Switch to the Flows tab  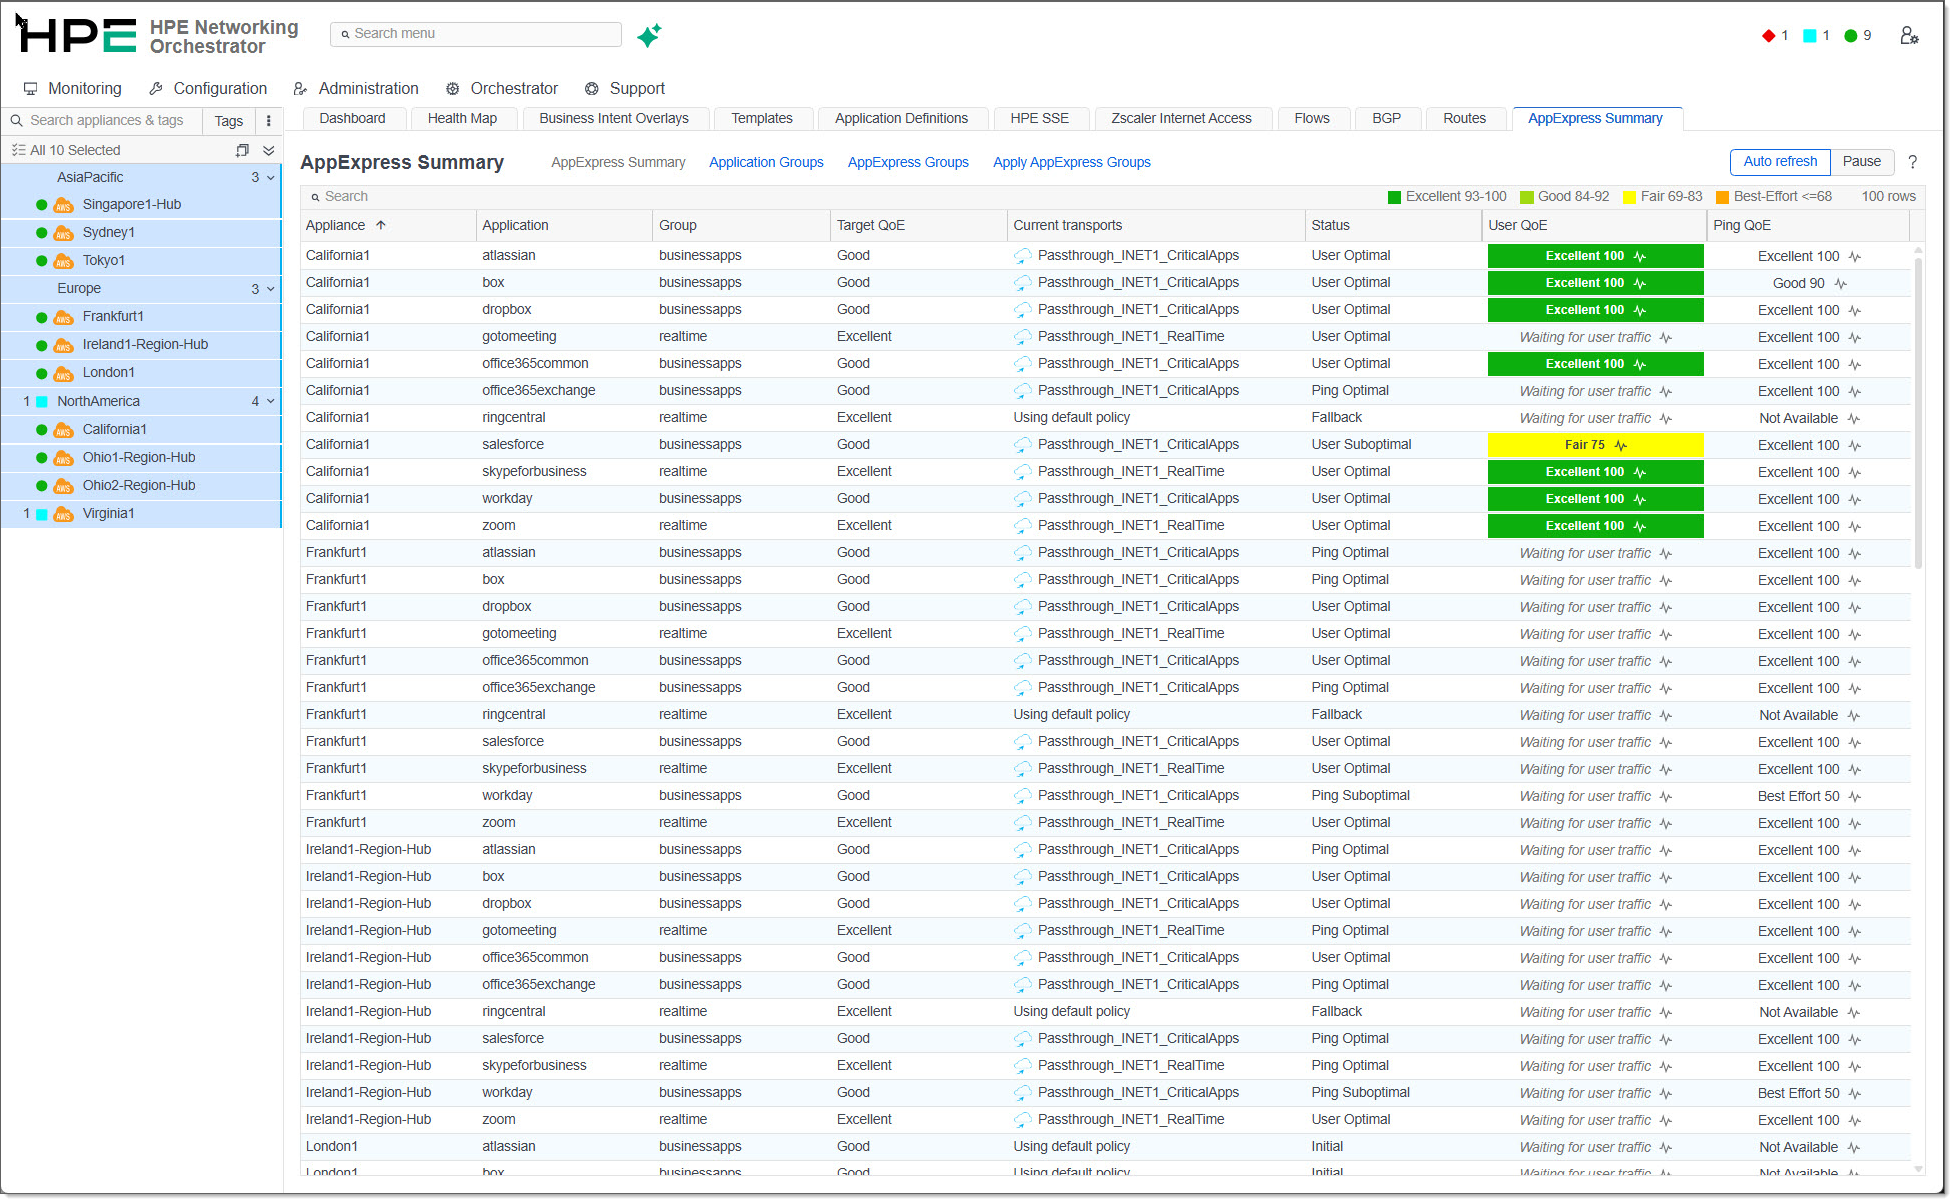coord(1312,118)
